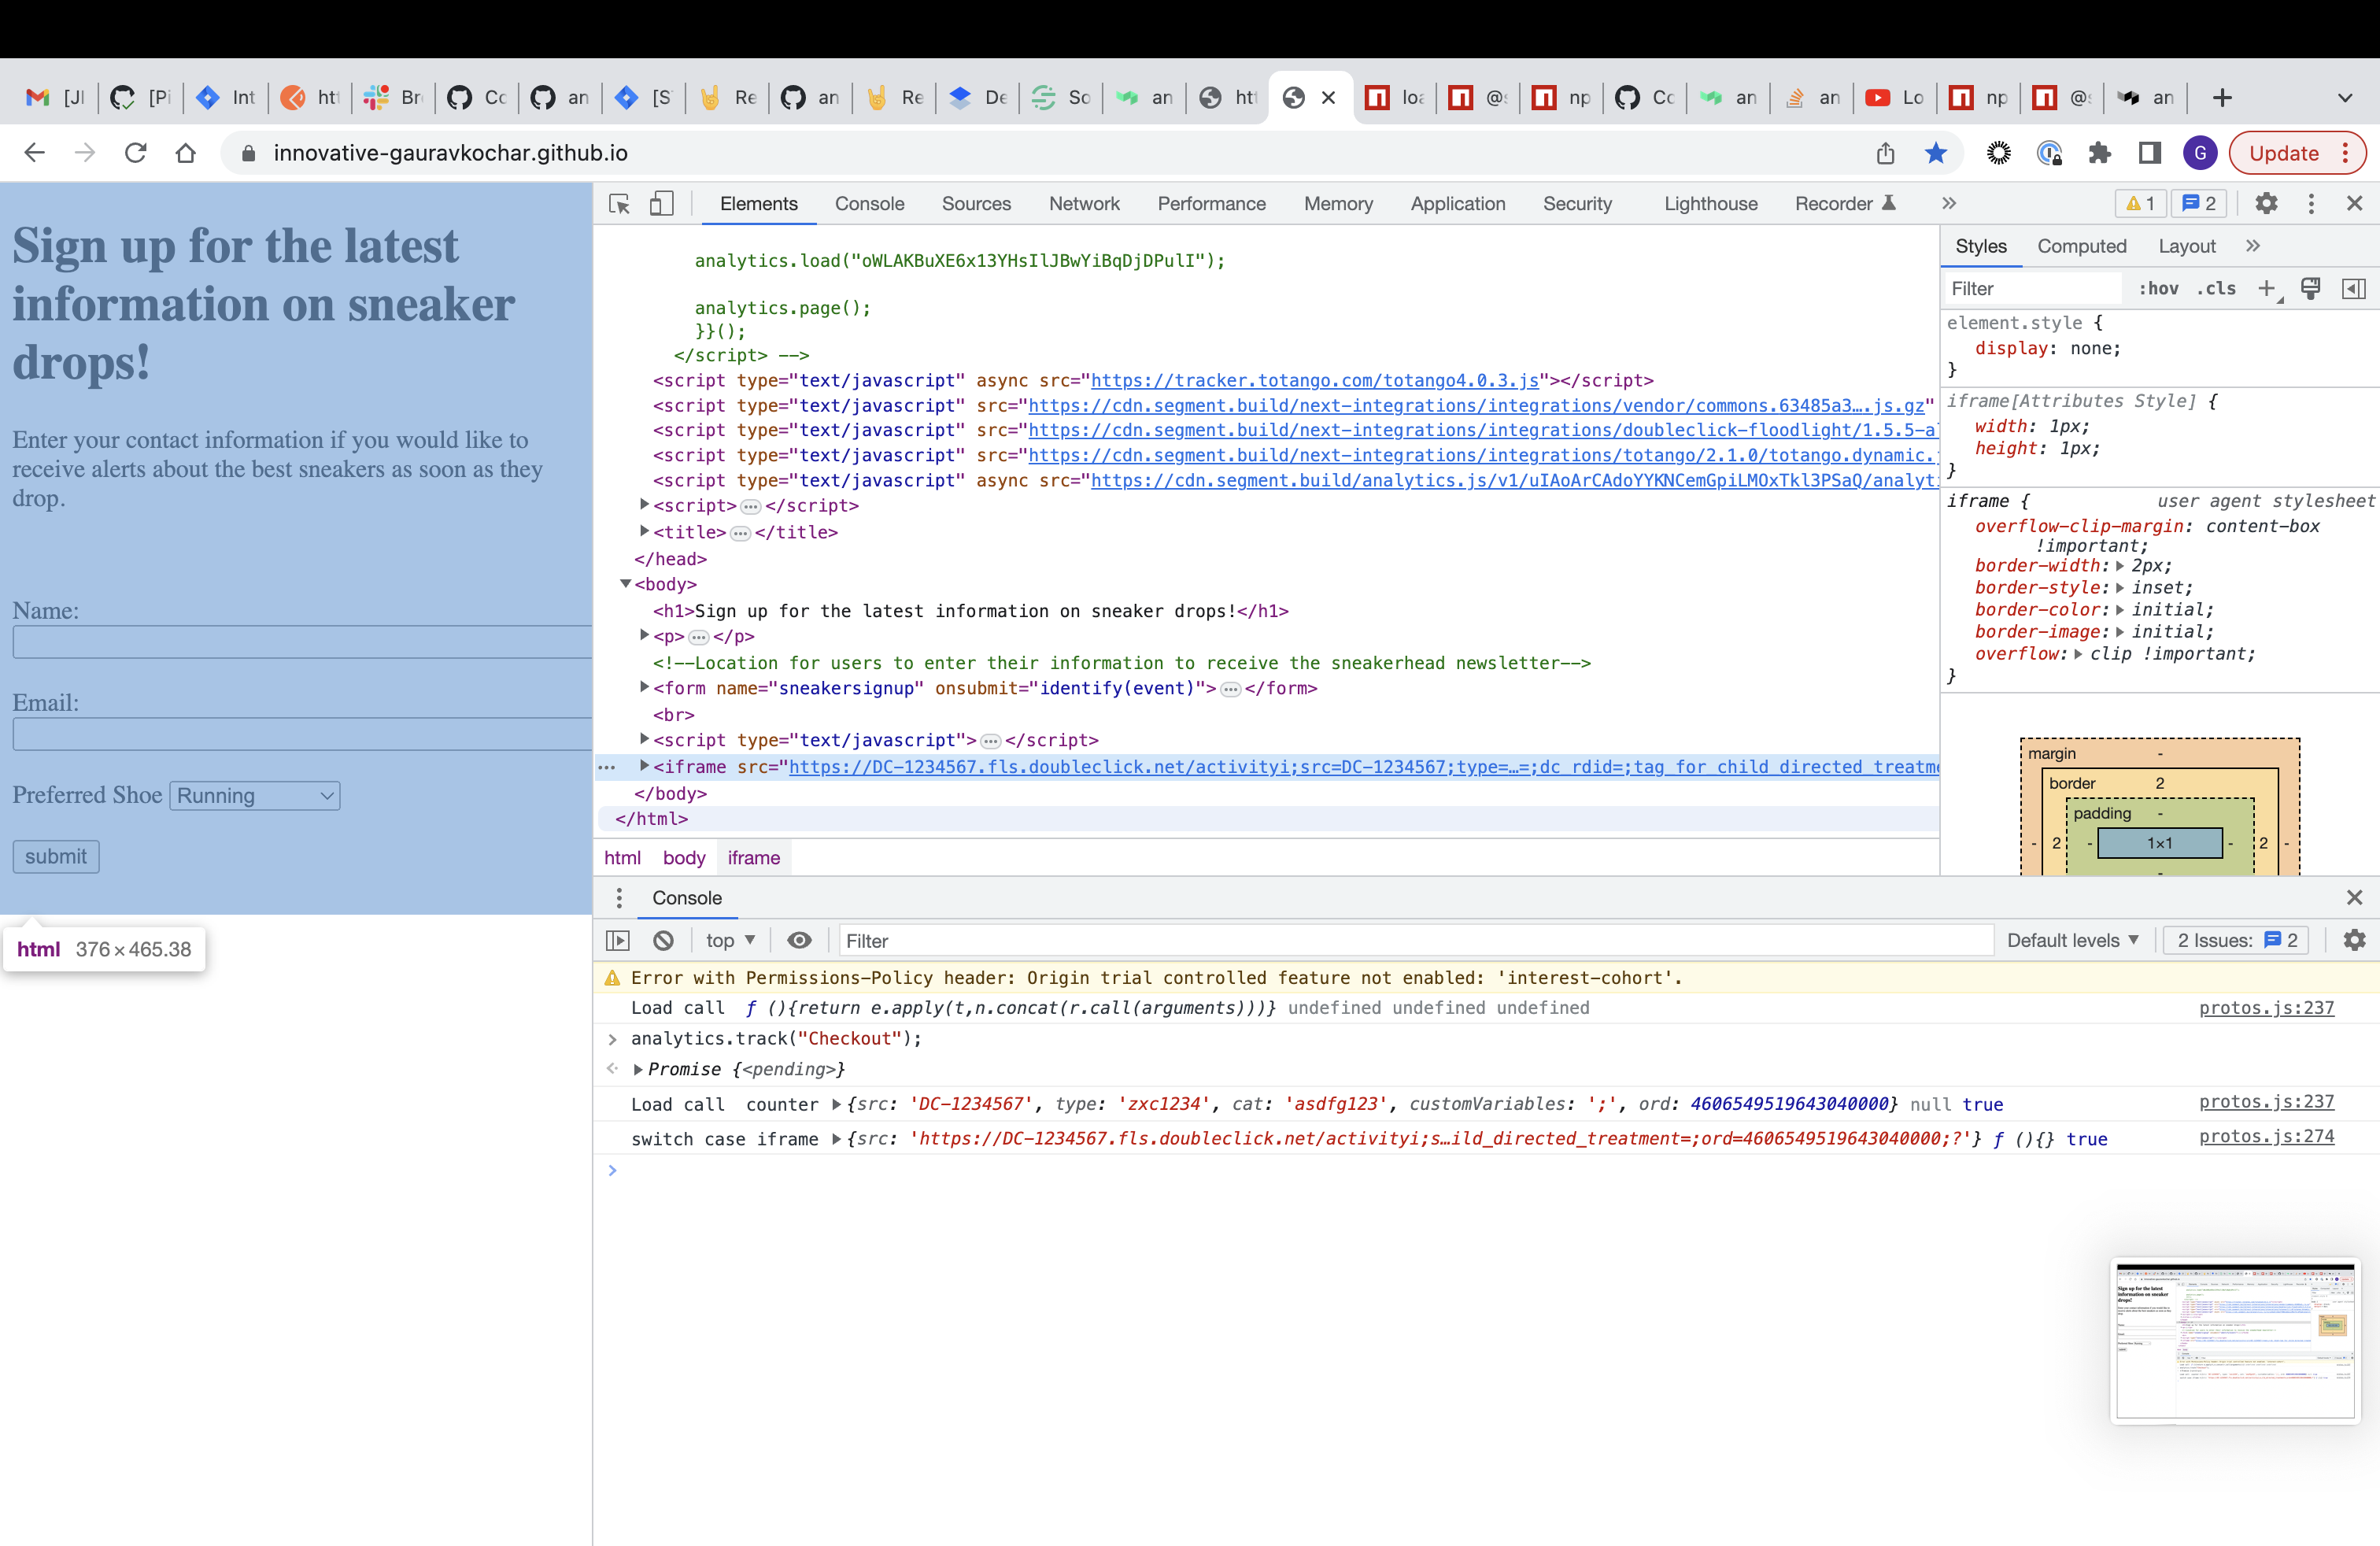Toggle rendering emulations paintbrush icon
Viewport: 2380px width, 1546px height.
(2311, 289)
